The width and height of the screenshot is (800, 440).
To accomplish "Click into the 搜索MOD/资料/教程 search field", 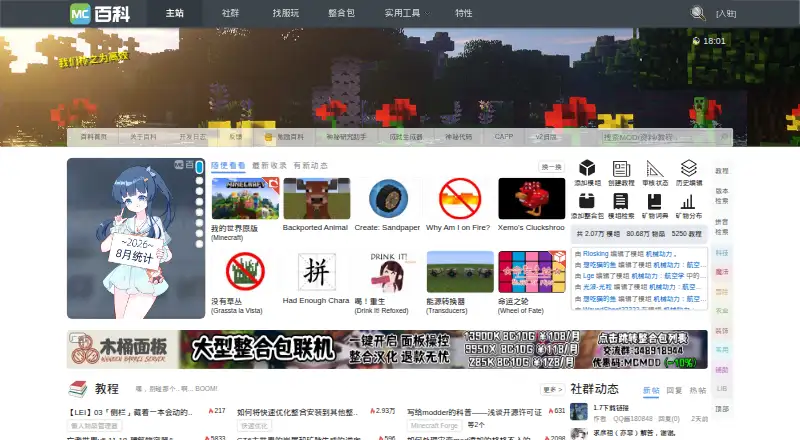I will 660,137.
